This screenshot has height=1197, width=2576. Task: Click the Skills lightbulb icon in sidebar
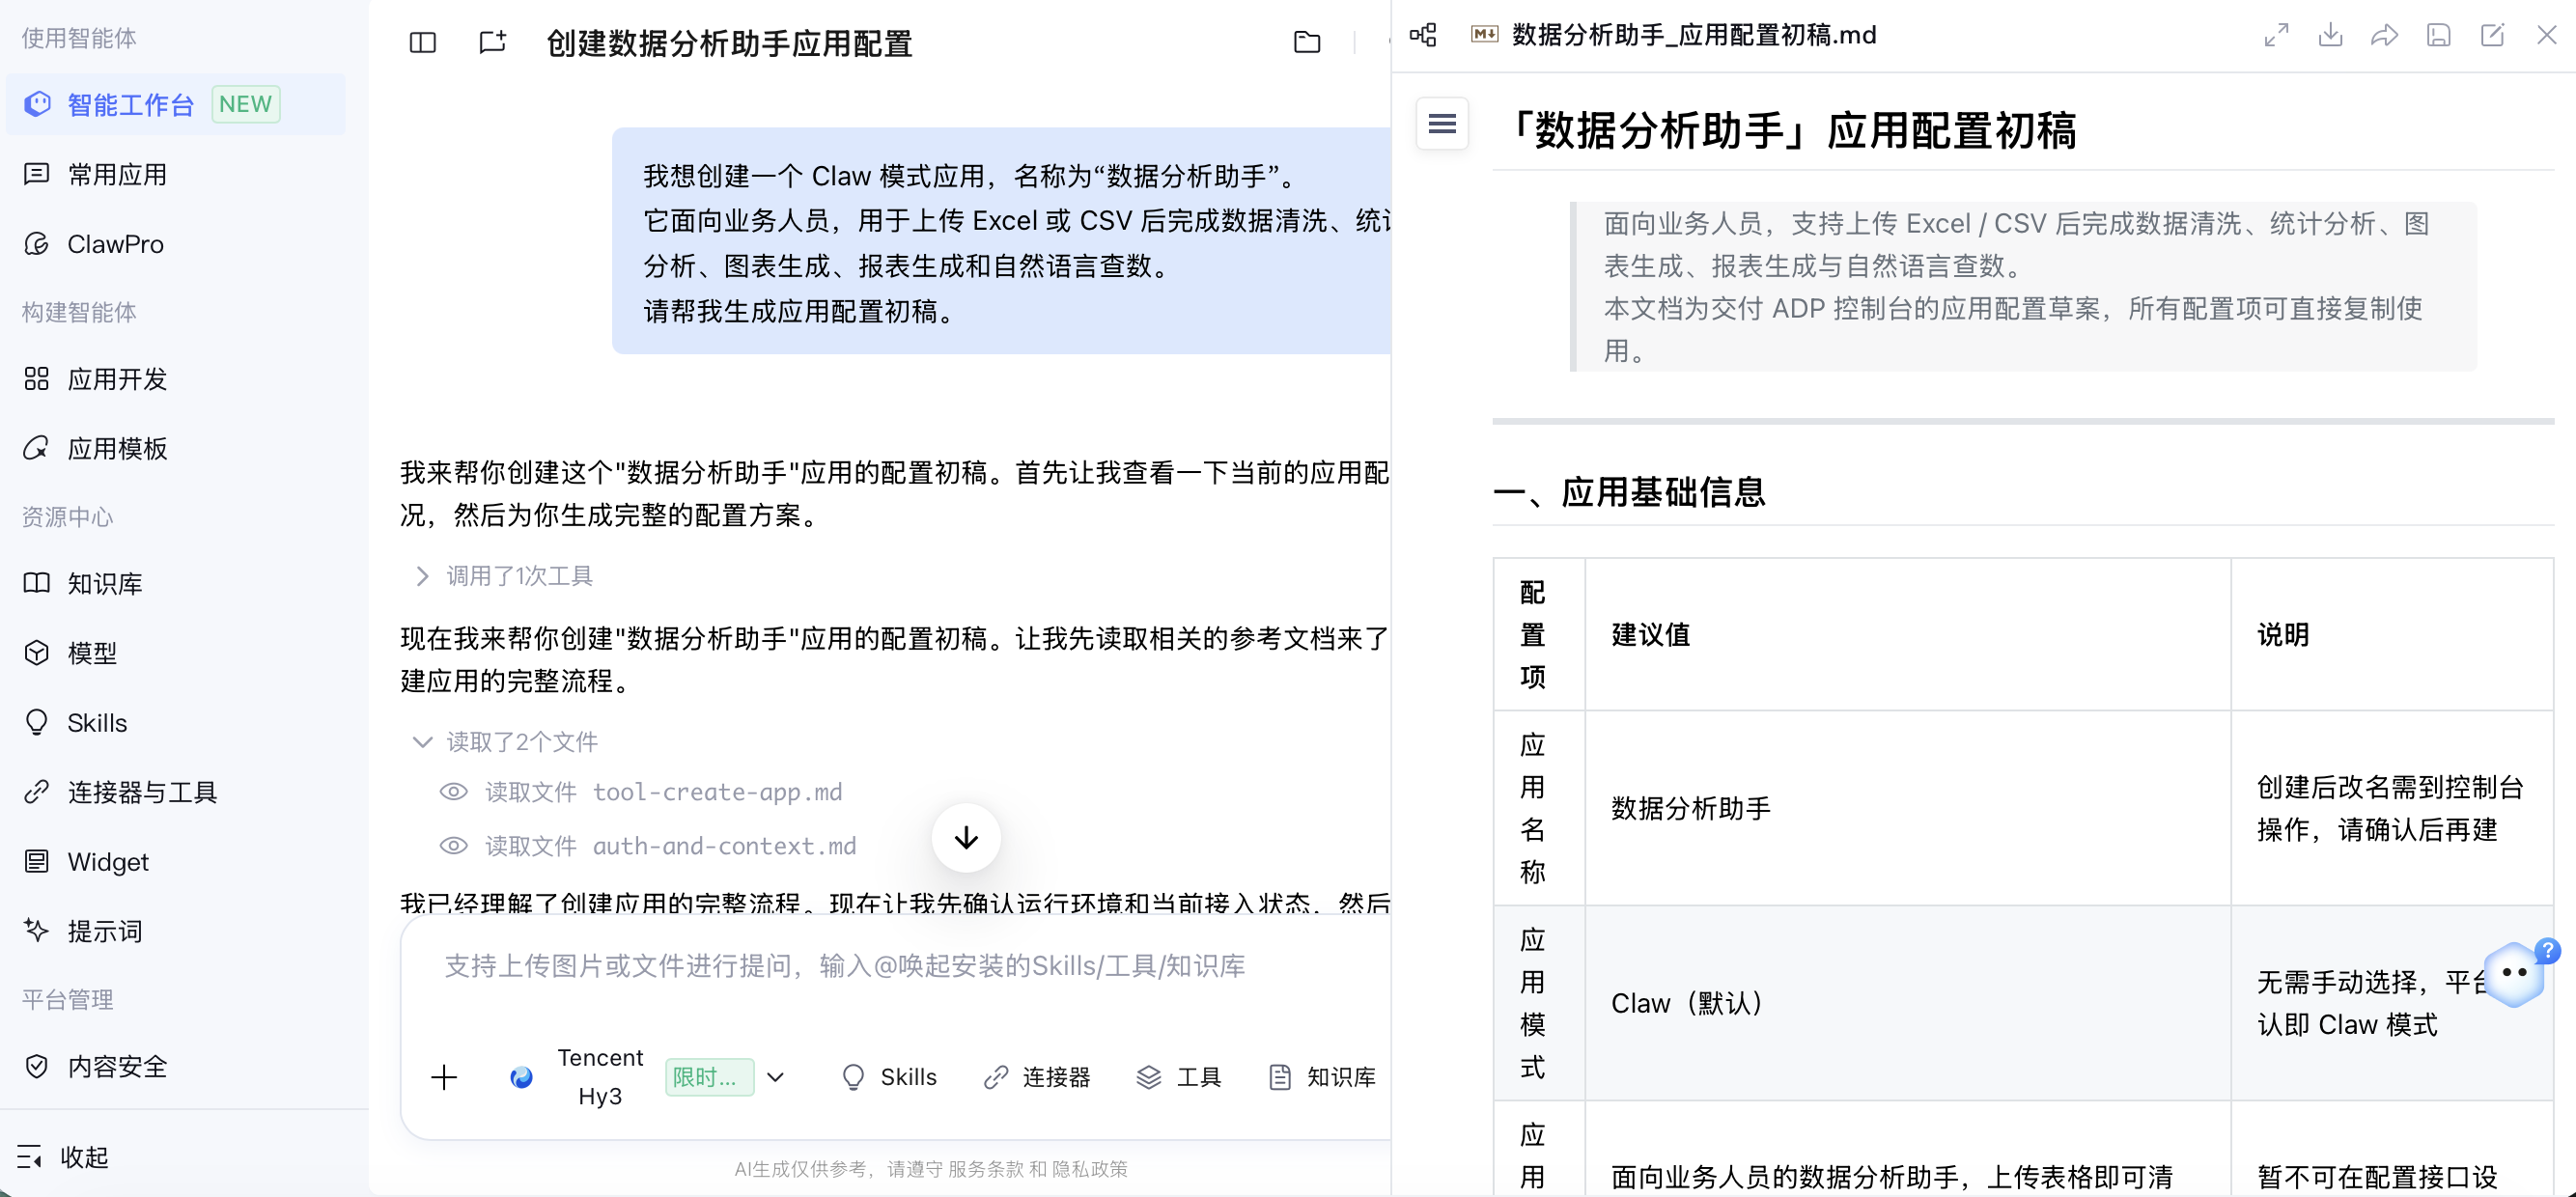click(37, 723)
